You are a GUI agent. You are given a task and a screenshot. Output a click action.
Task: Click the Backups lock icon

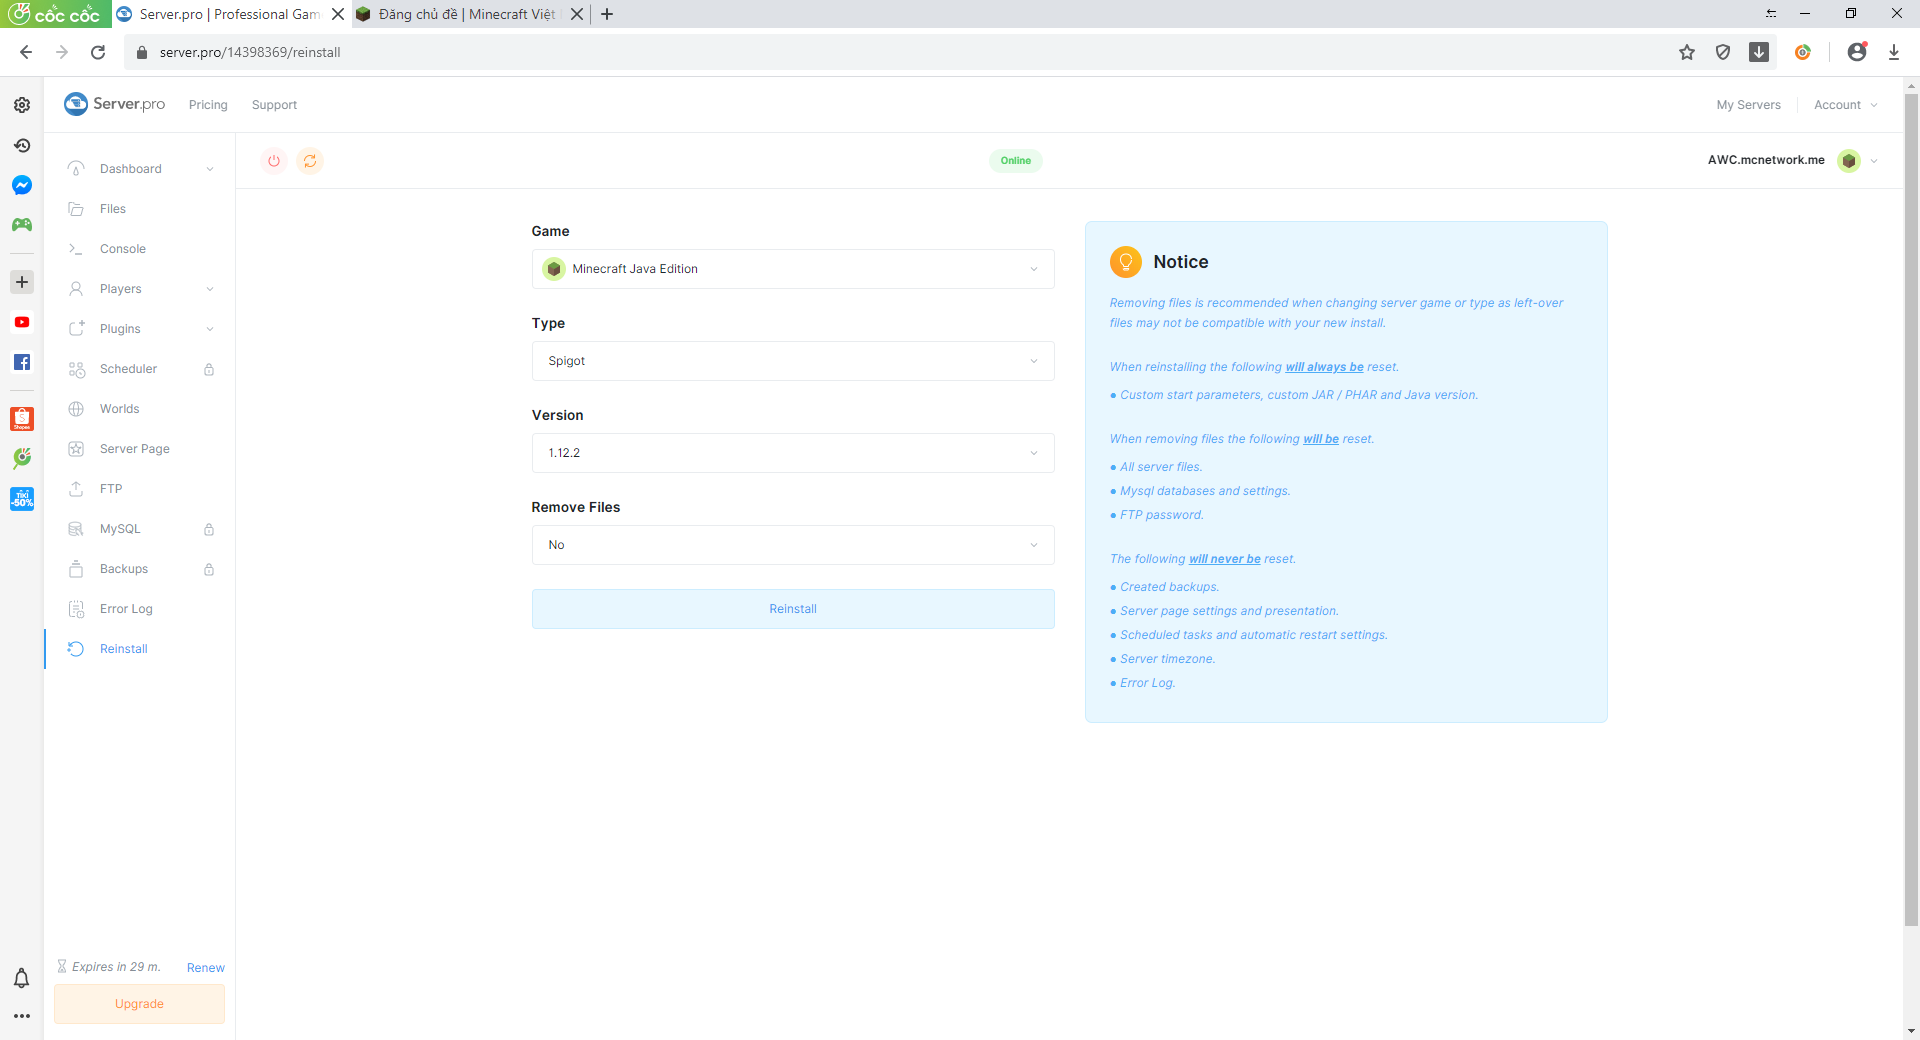[x=209, y=569]
